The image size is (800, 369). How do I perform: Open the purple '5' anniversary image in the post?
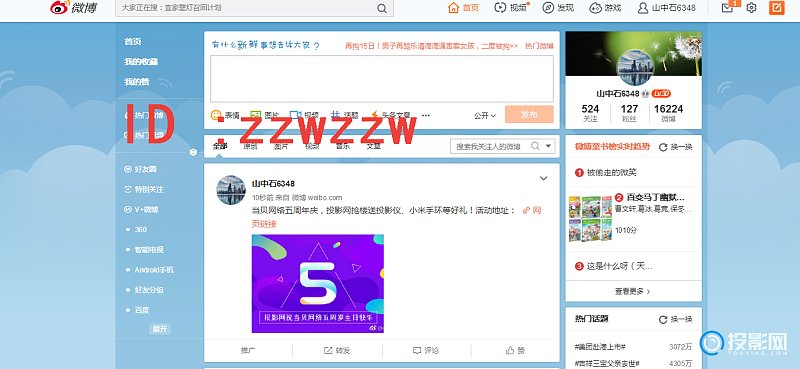[318, 284]
